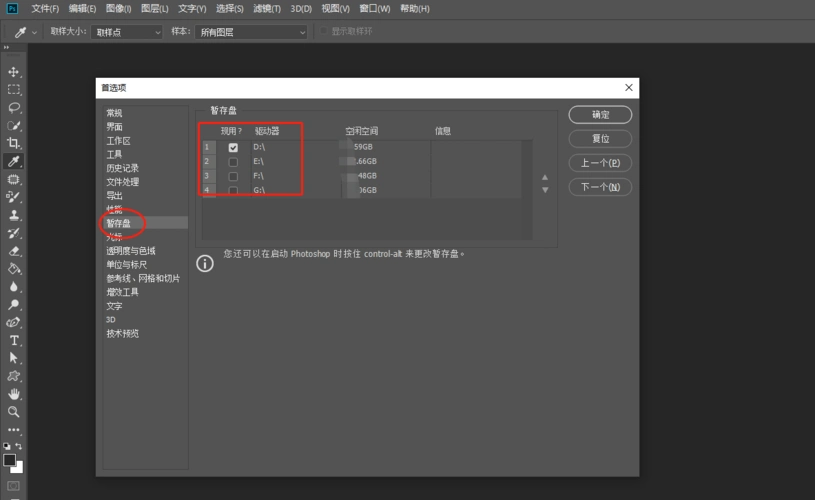Viewport: 815px width, 500px height.
Task: Open the 帮助(H) menu
Action: point(415,9)
